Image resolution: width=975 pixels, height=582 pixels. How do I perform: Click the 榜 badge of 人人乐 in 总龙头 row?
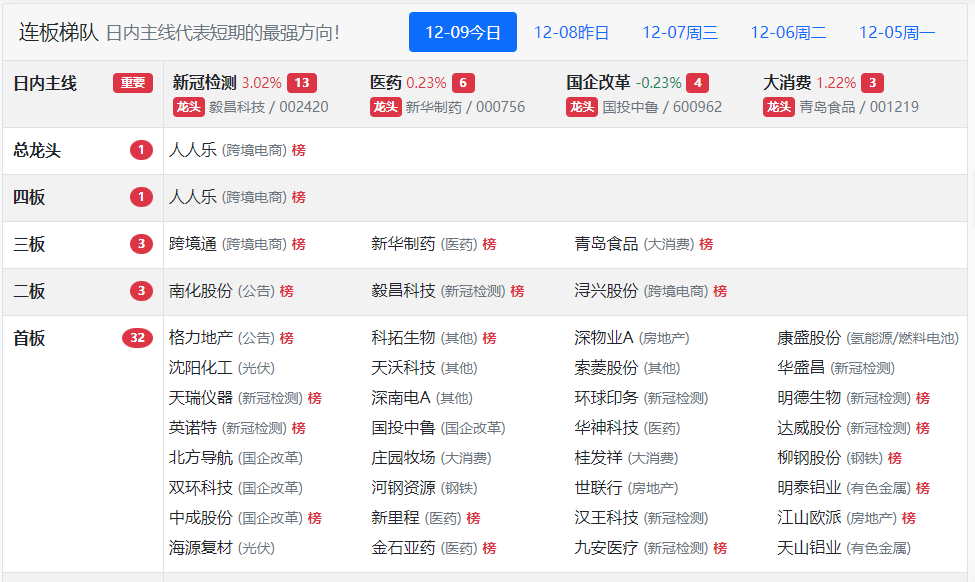(298, 150)
